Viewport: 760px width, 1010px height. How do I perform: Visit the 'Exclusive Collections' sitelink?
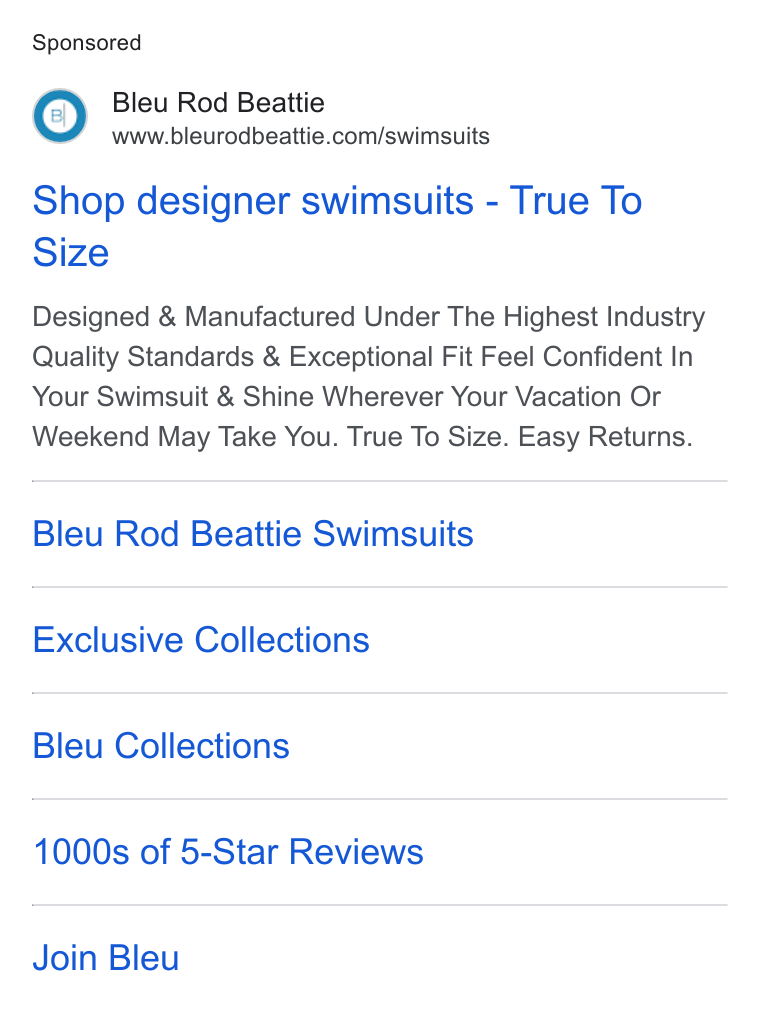click(x=201, y=640)
